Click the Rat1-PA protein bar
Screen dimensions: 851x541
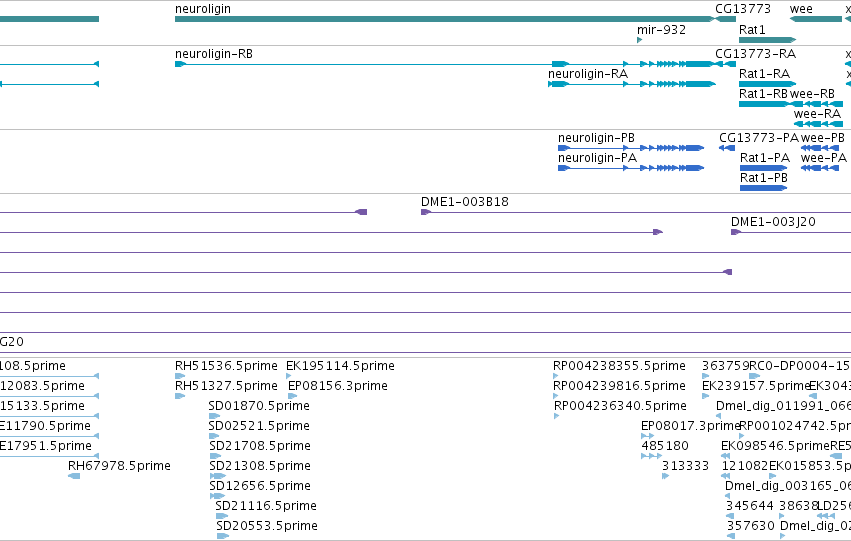coord(763,168)
